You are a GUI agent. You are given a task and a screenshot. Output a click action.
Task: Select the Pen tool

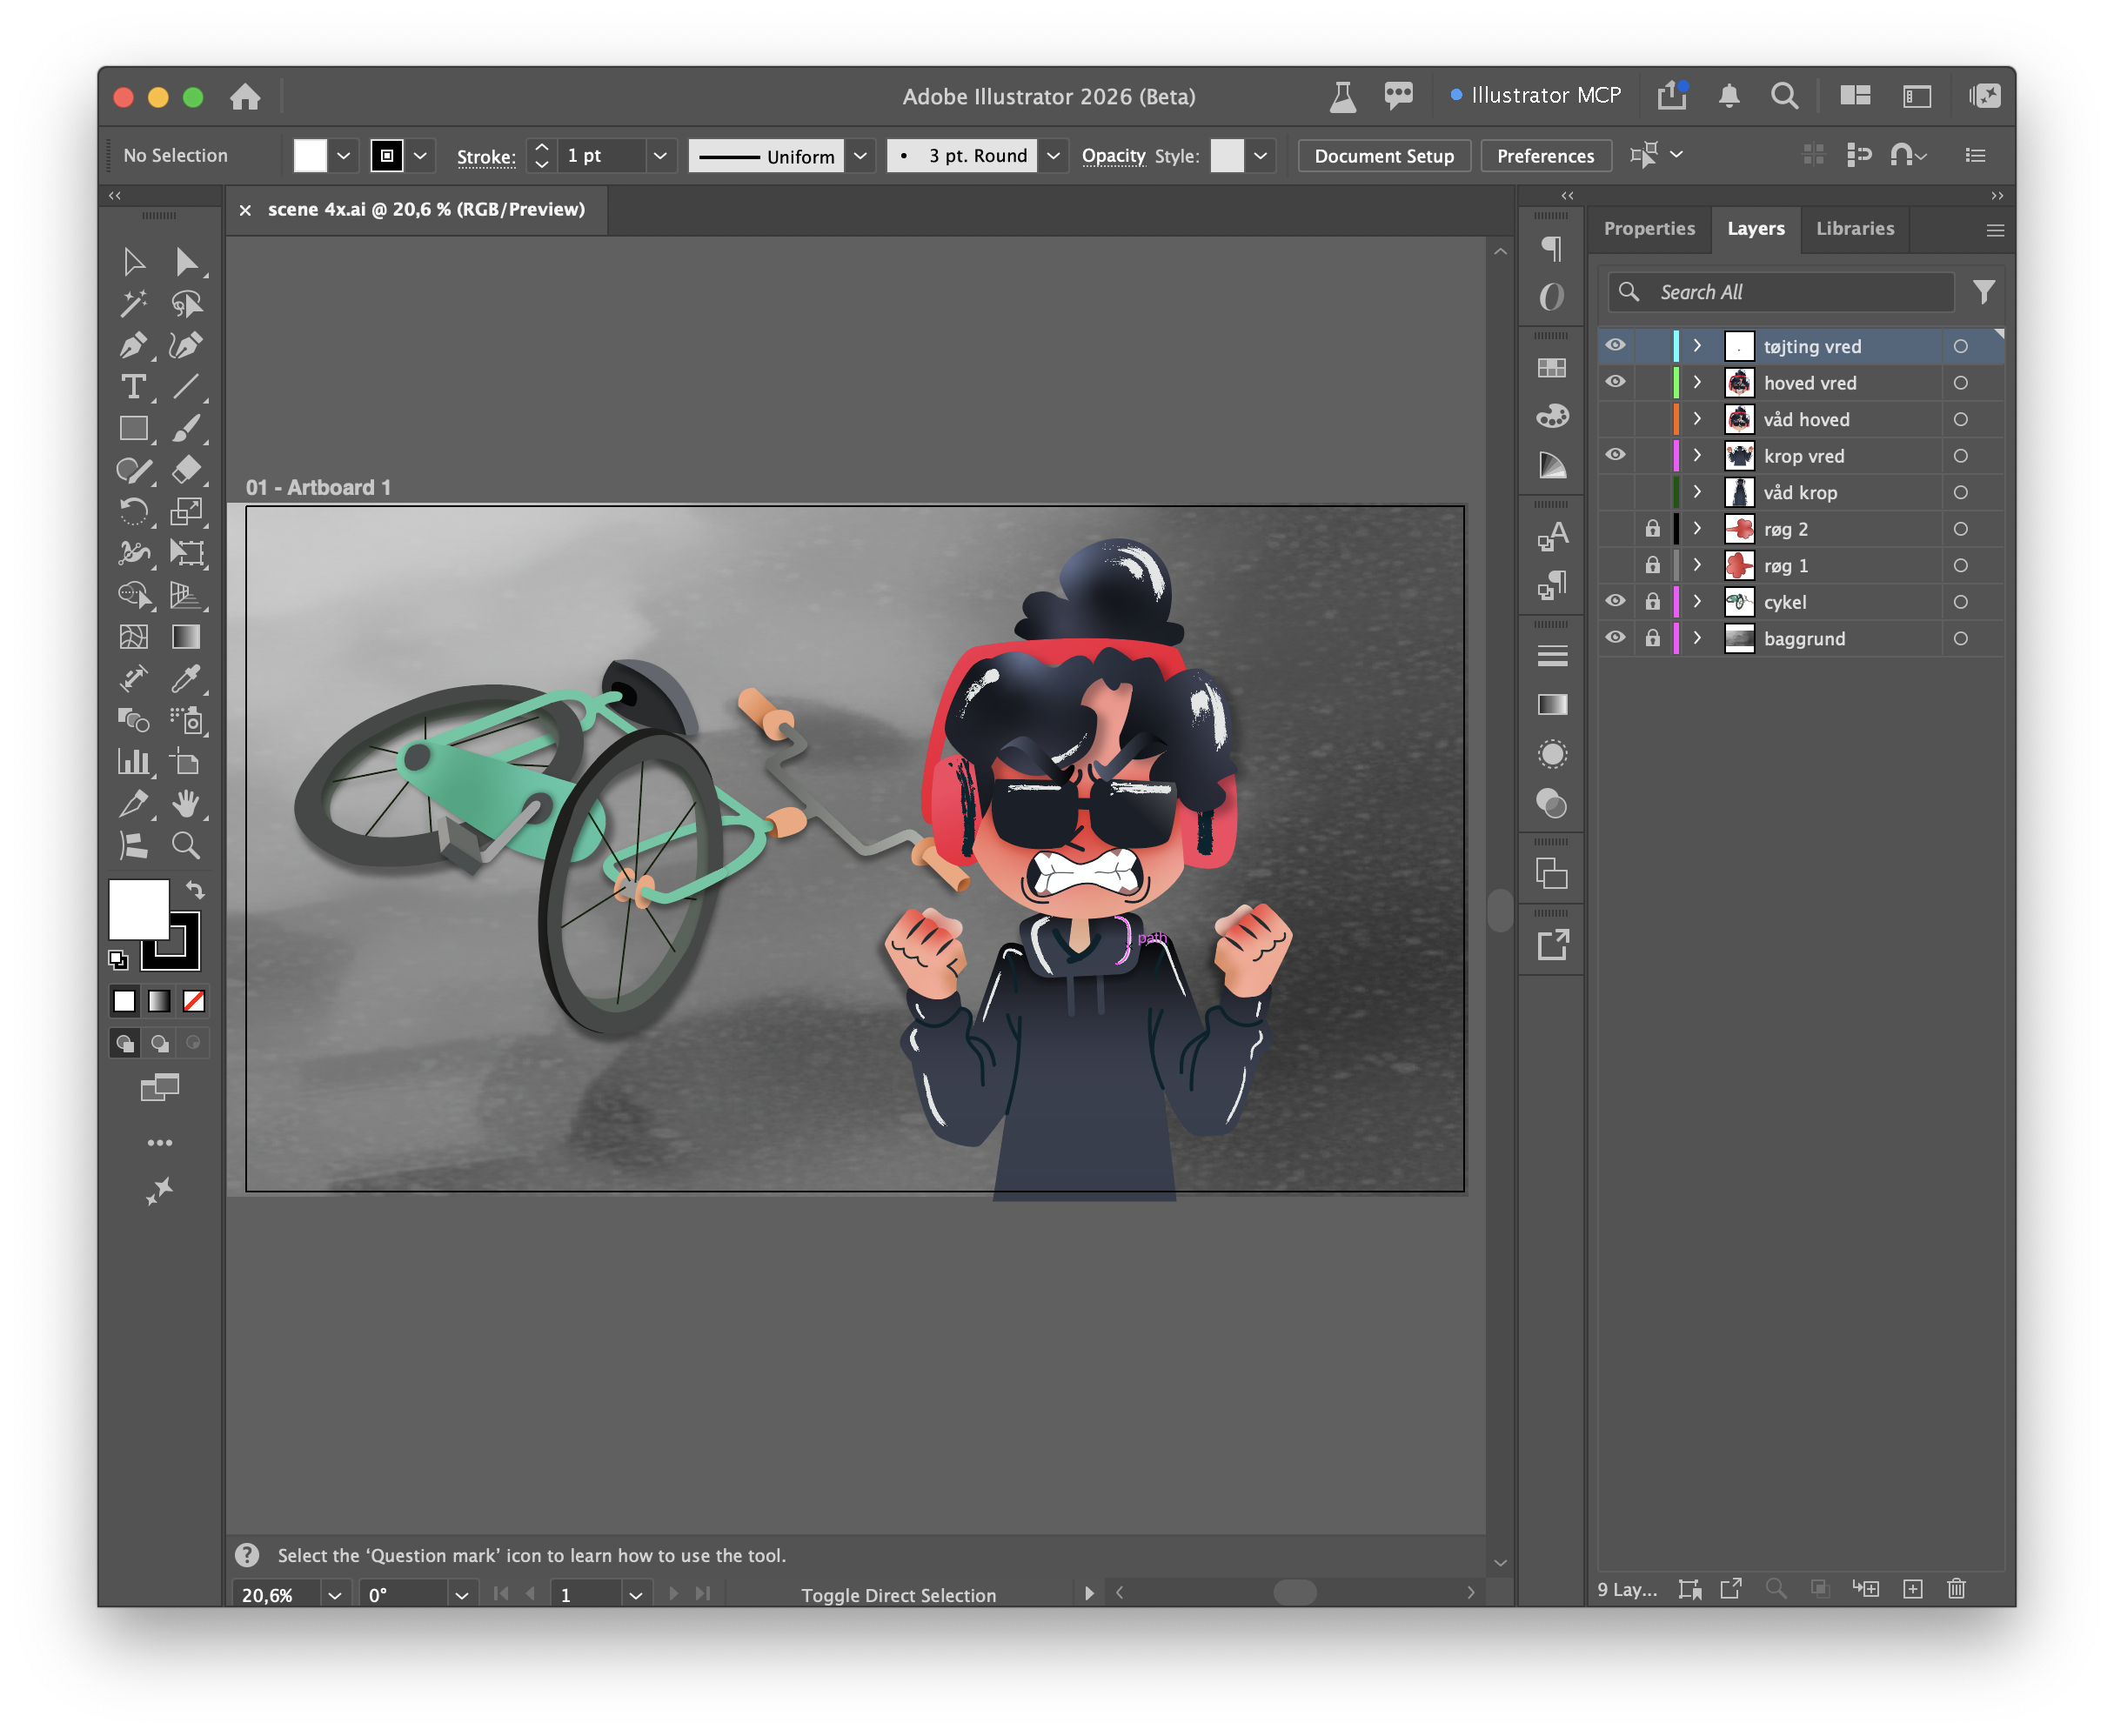coord(133,346)
